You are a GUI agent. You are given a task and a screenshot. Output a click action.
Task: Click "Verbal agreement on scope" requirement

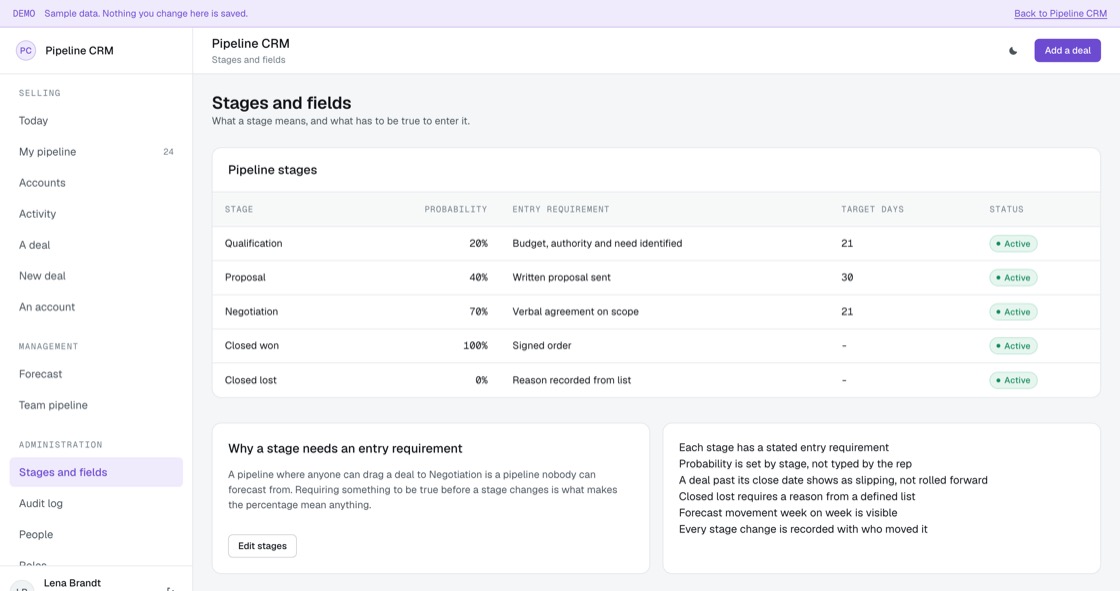[x=576, y=312]
